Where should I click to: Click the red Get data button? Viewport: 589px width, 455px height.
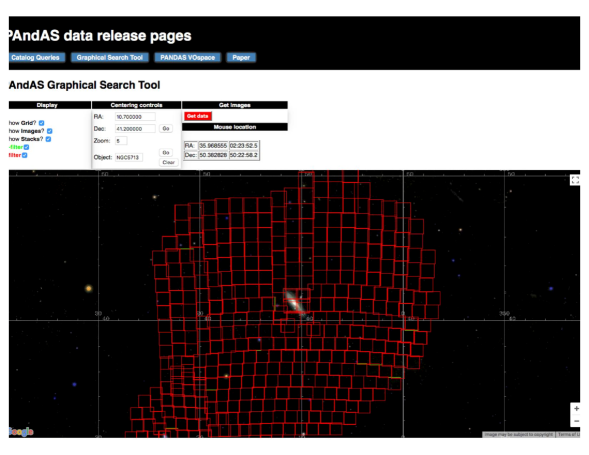[198, 116]
